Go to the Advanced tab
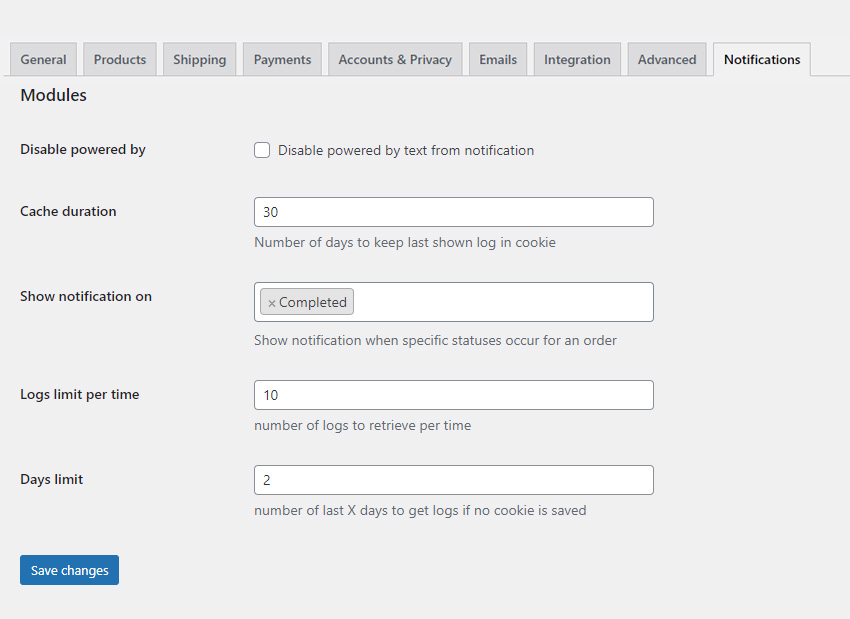Screen dimensions: 850x619 click(x=666, y=59)
